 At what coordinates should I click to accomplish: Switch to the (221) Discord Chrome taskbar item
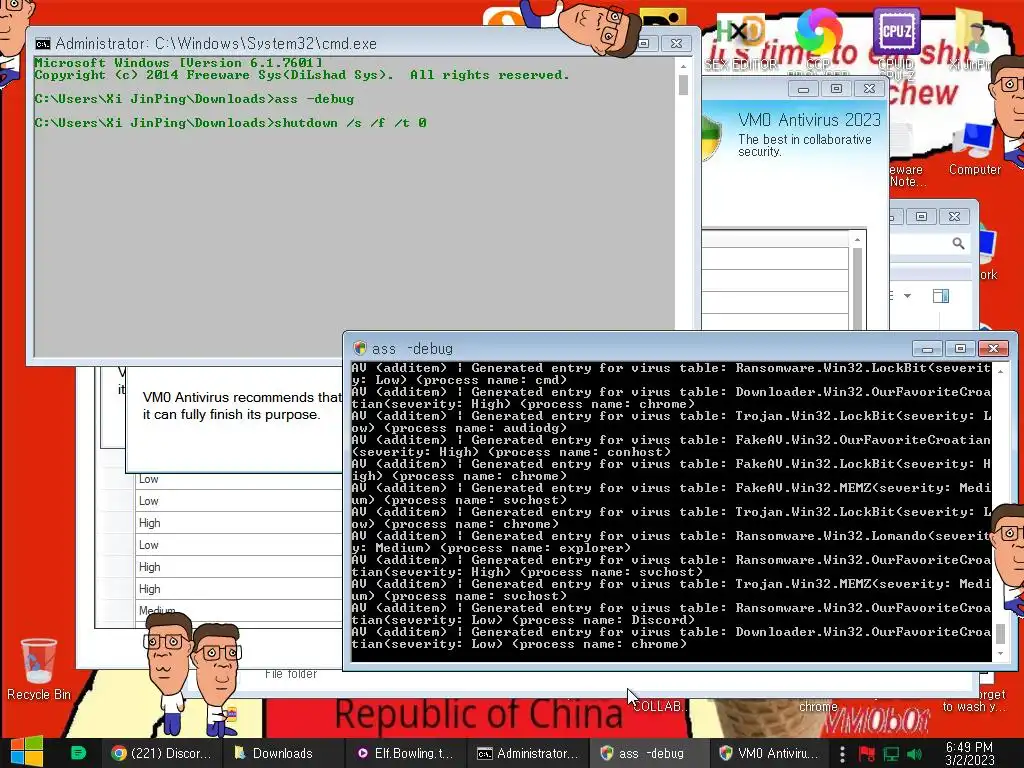[161, 753]
